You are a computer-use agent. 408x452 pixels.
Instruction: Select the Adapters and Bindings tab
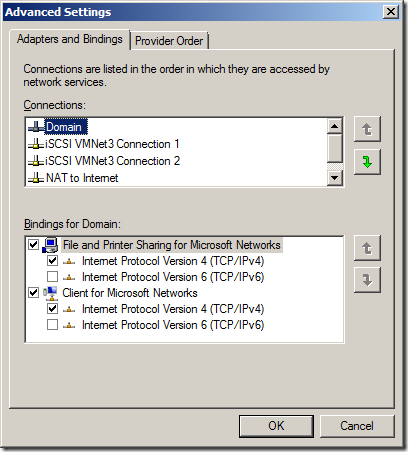[70, 39]
